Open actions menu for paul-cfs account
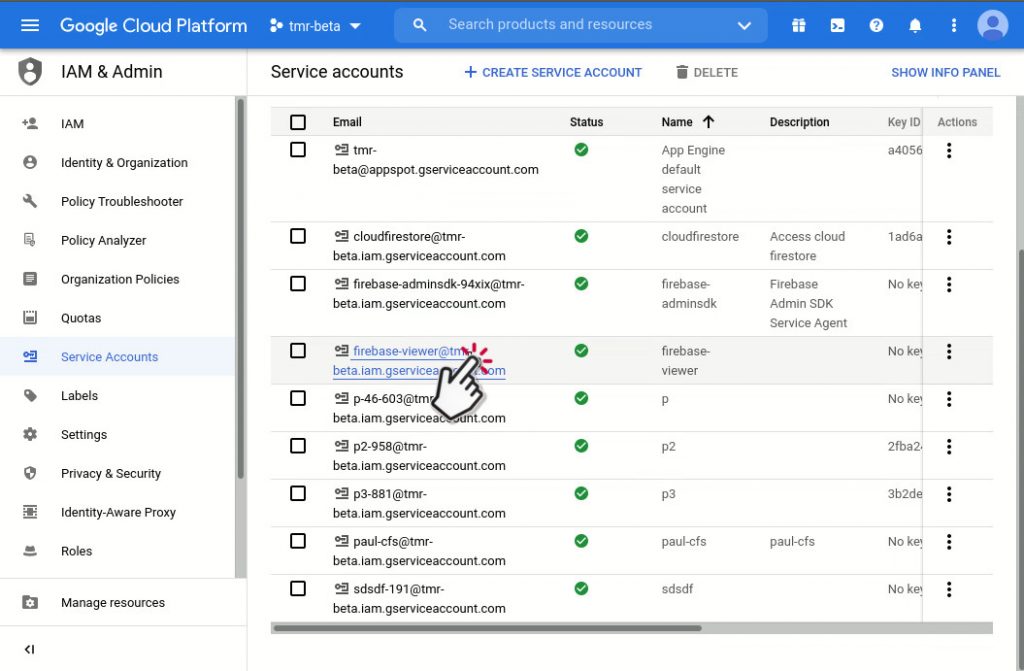 [x=949, y=542]
